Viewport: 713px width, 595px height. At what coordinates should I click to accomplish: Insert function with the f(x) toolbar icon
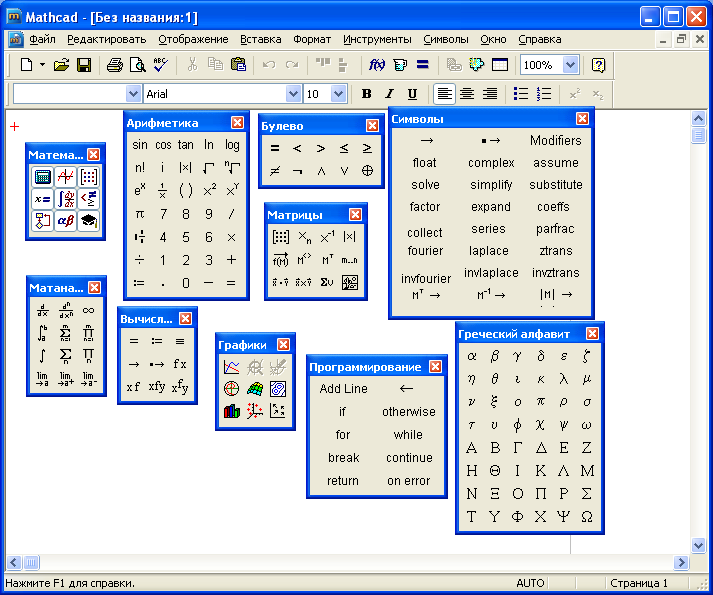coord(377,65)
